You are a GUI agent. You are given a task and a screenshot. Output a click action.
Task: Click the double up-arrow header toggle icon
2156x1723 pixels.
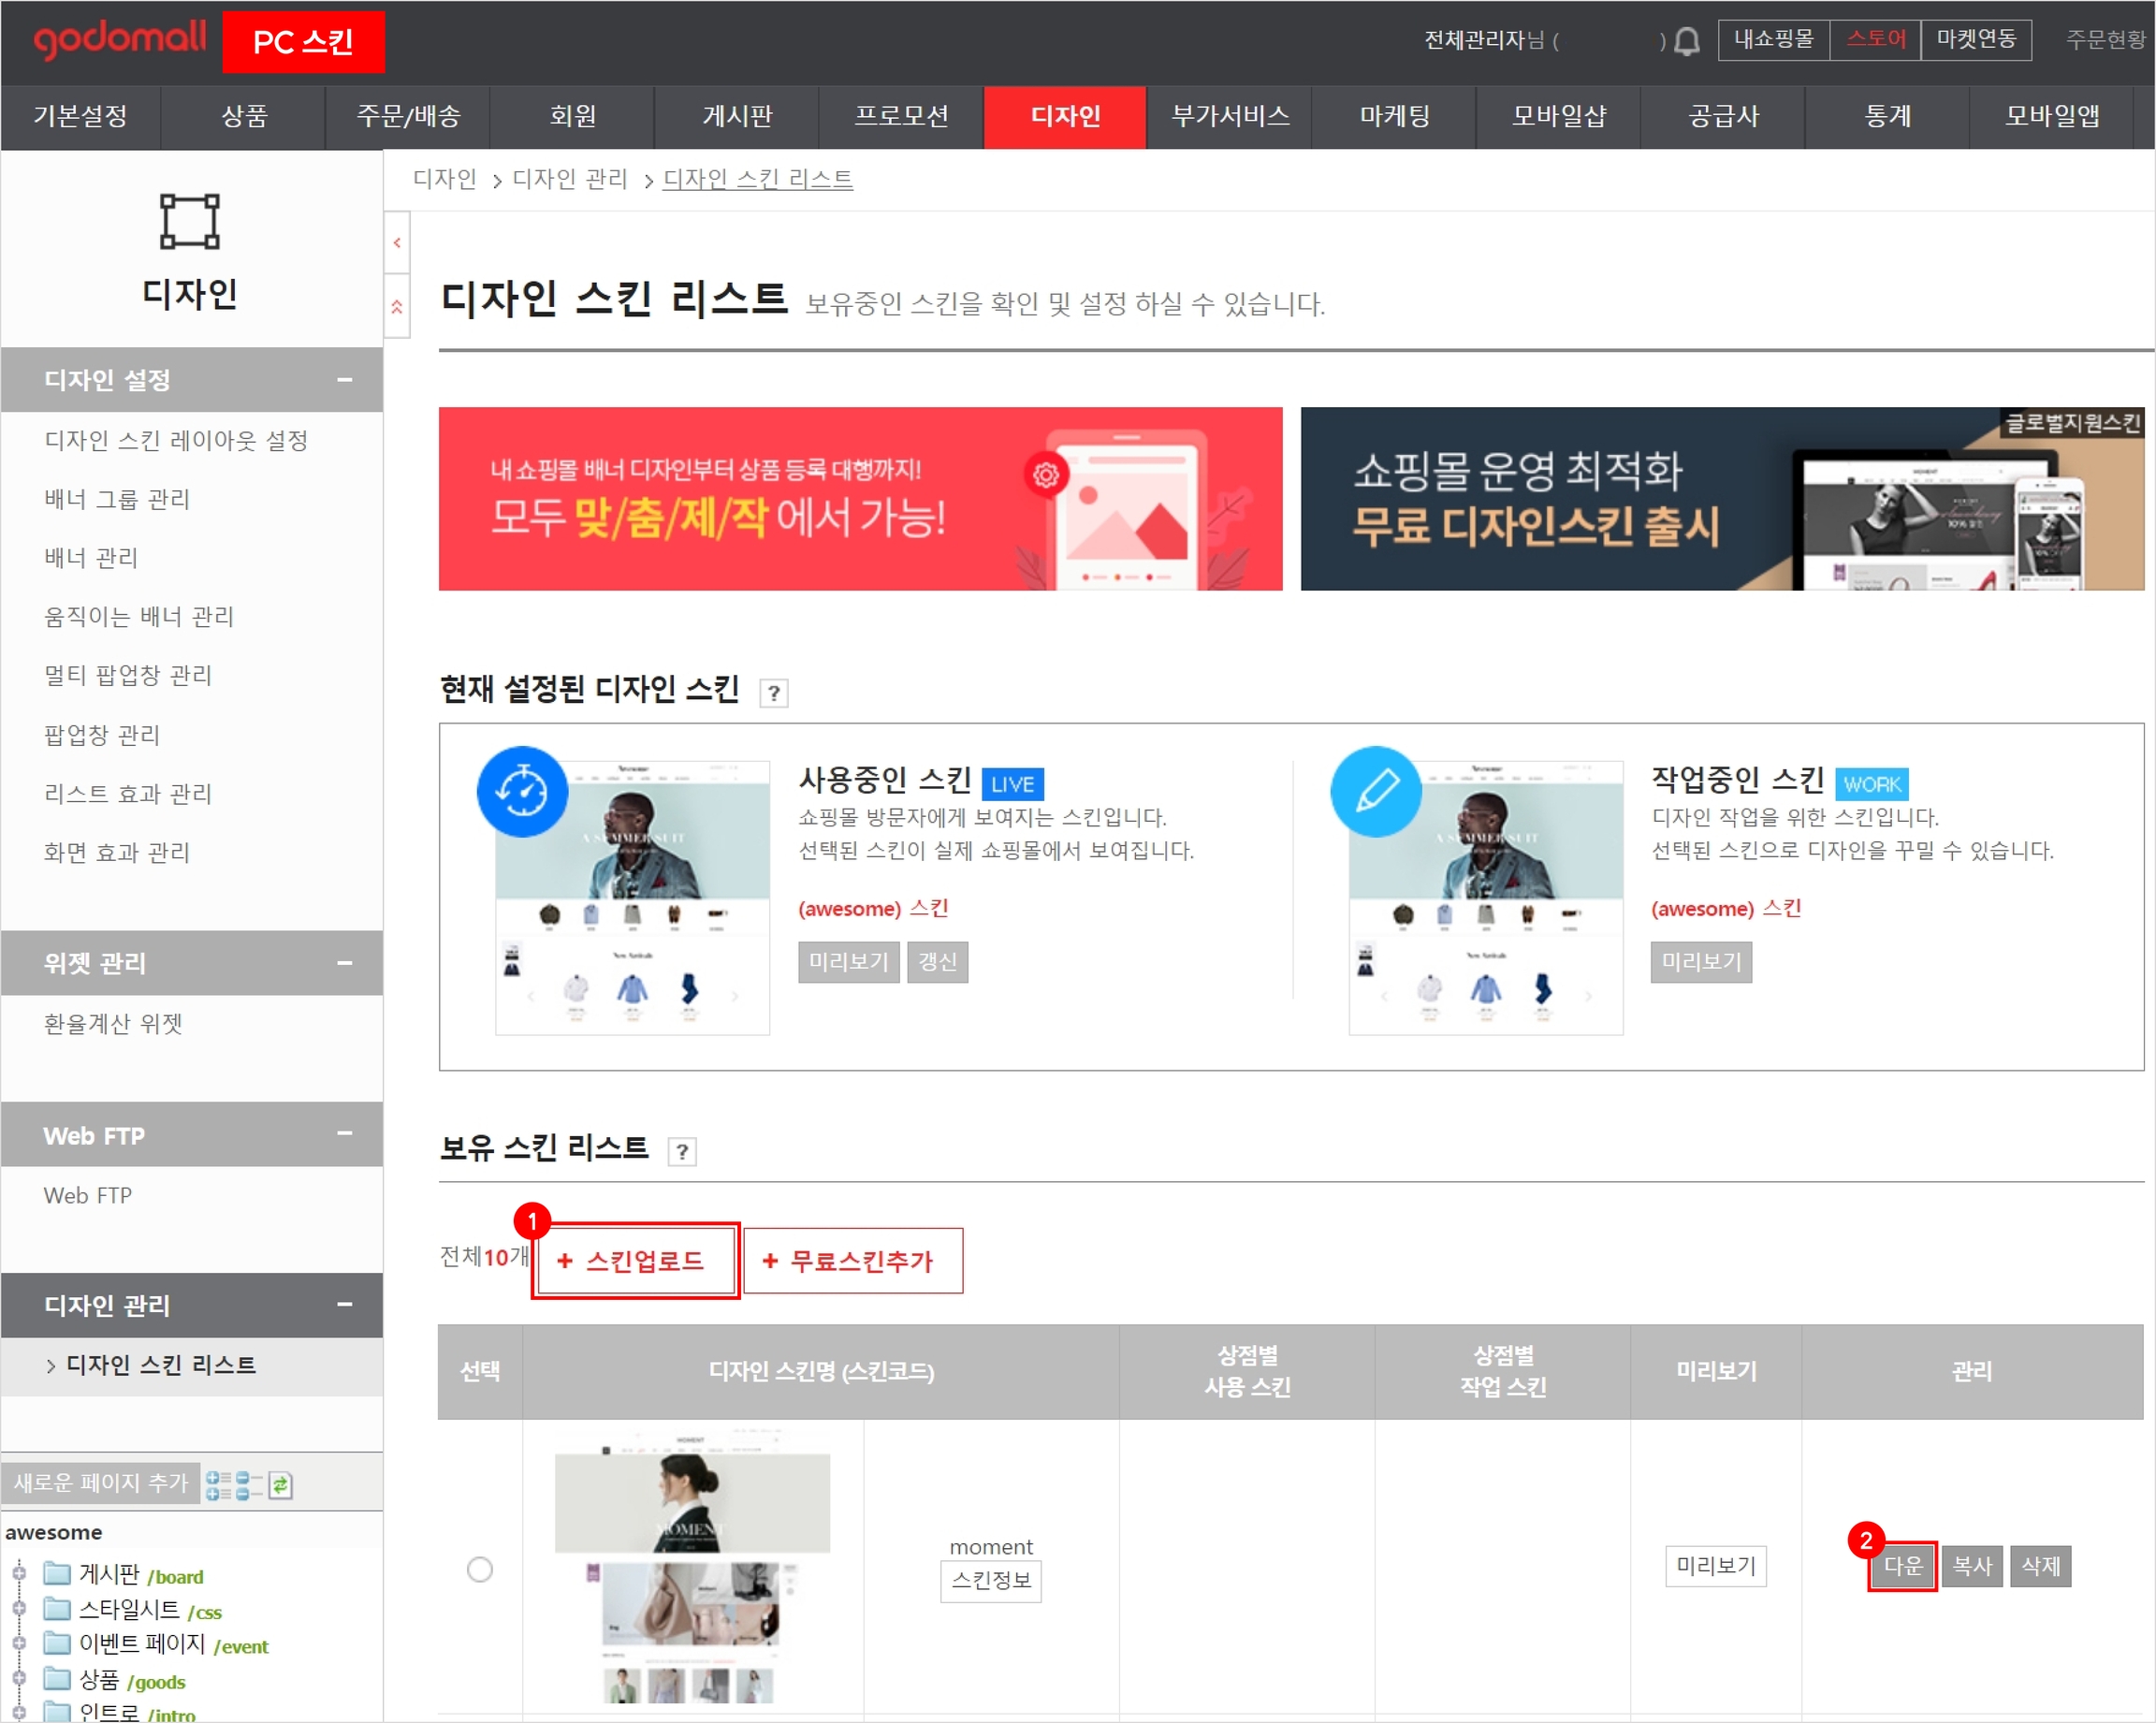point(397,307)
